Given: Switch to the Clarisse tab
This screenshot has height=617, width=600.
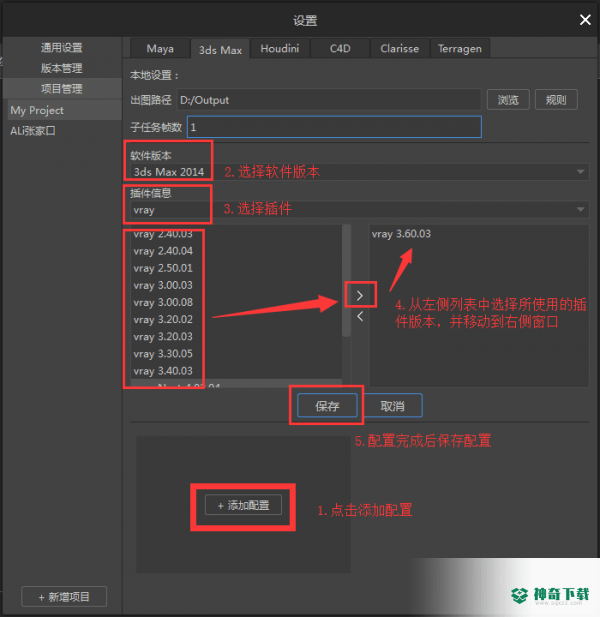Looking at the screenshot, I should [x=400, y=48].
